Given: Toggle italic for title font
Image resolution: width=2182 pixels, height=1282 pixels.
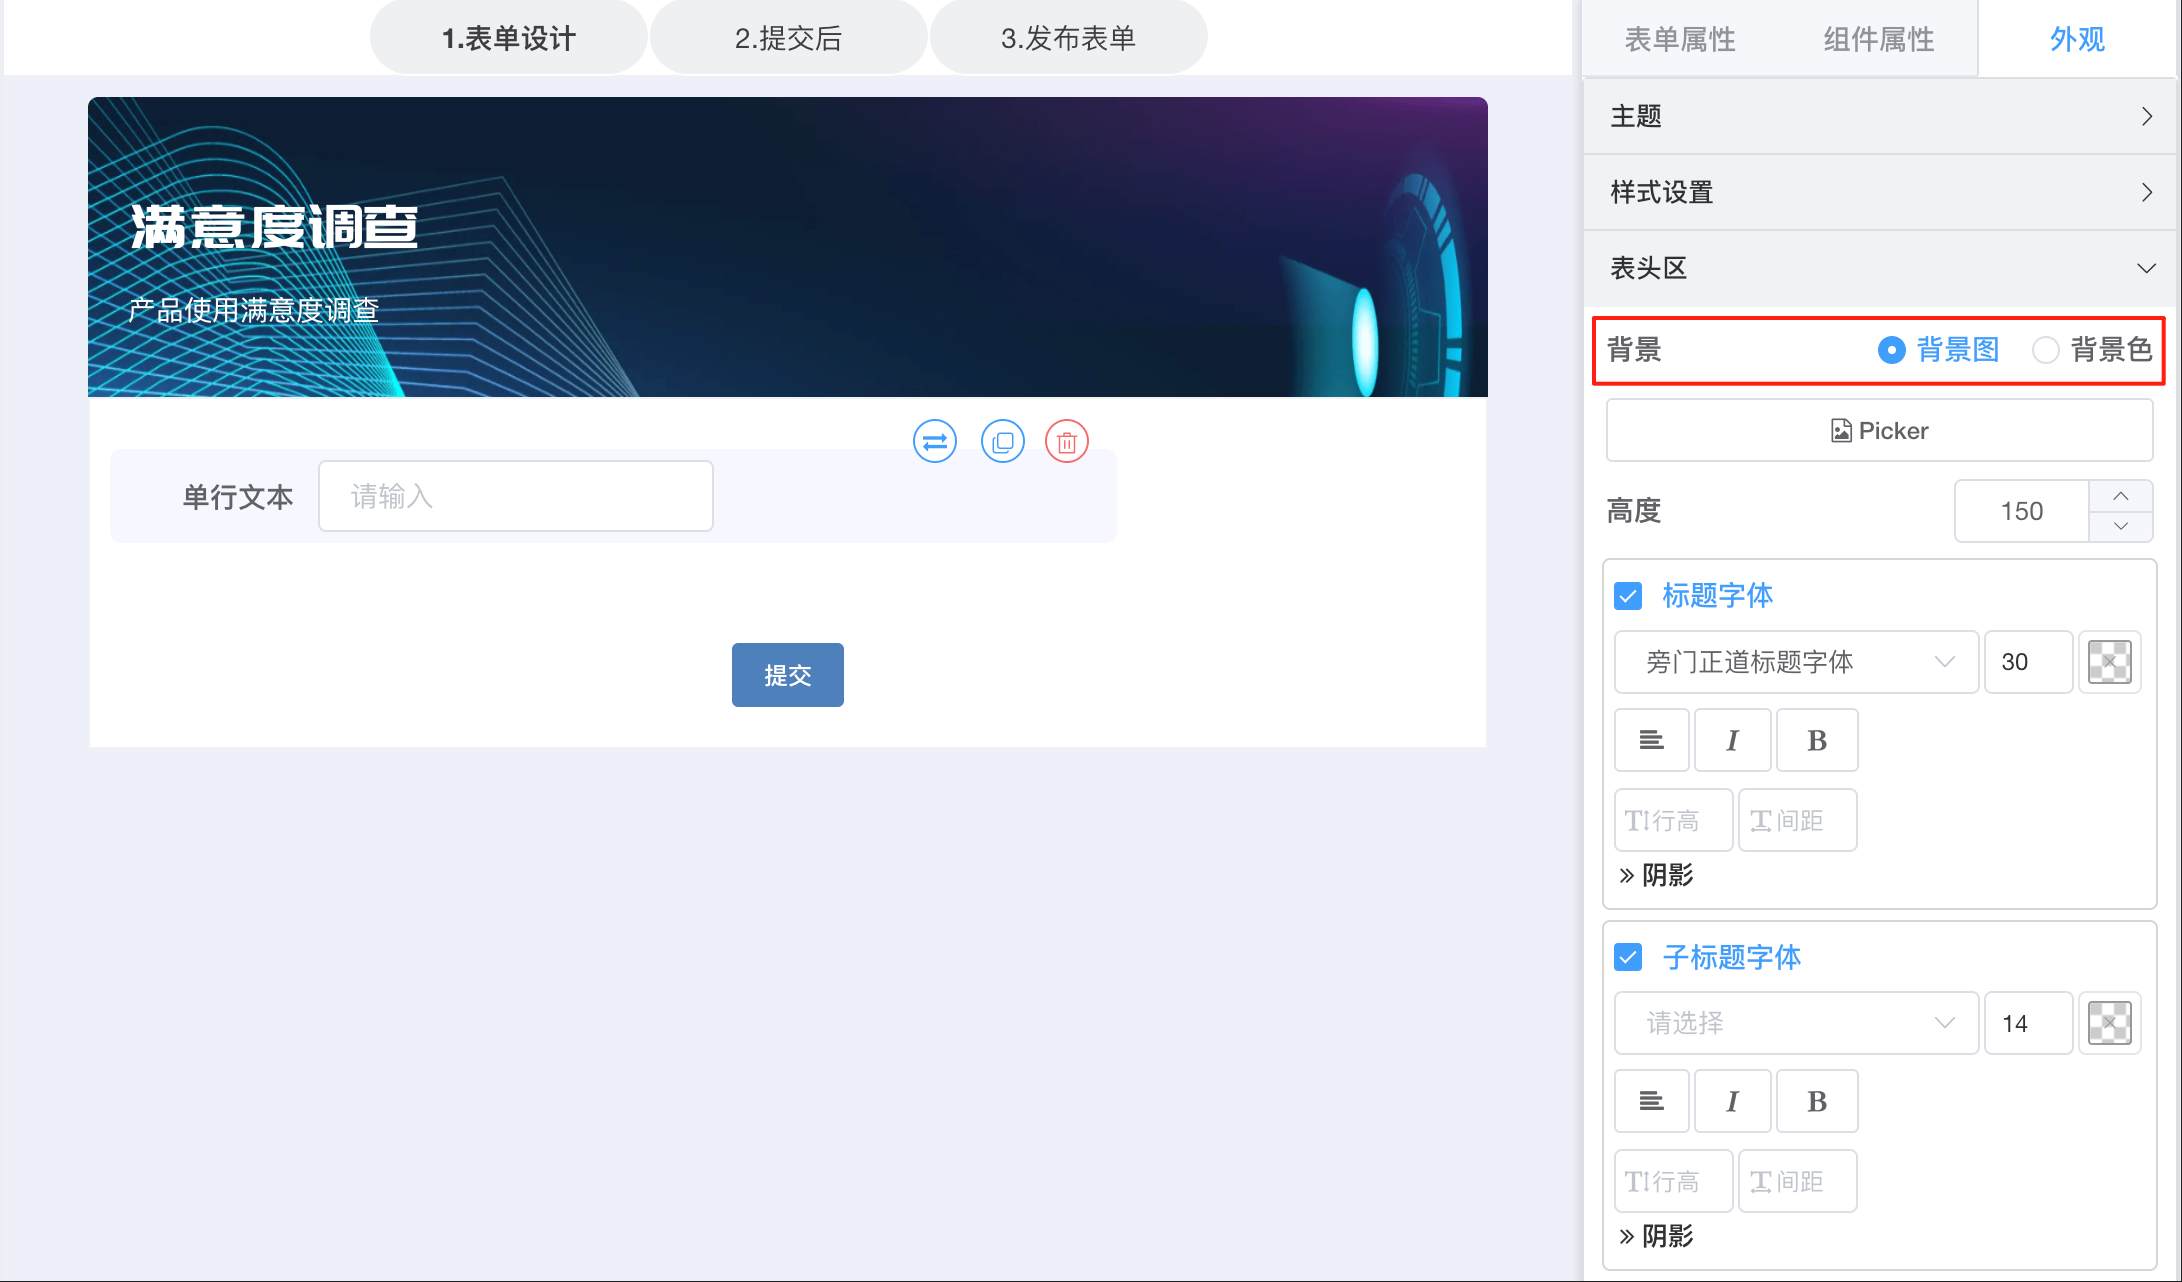Looking at the screenshot, I should click(1732, 740).
